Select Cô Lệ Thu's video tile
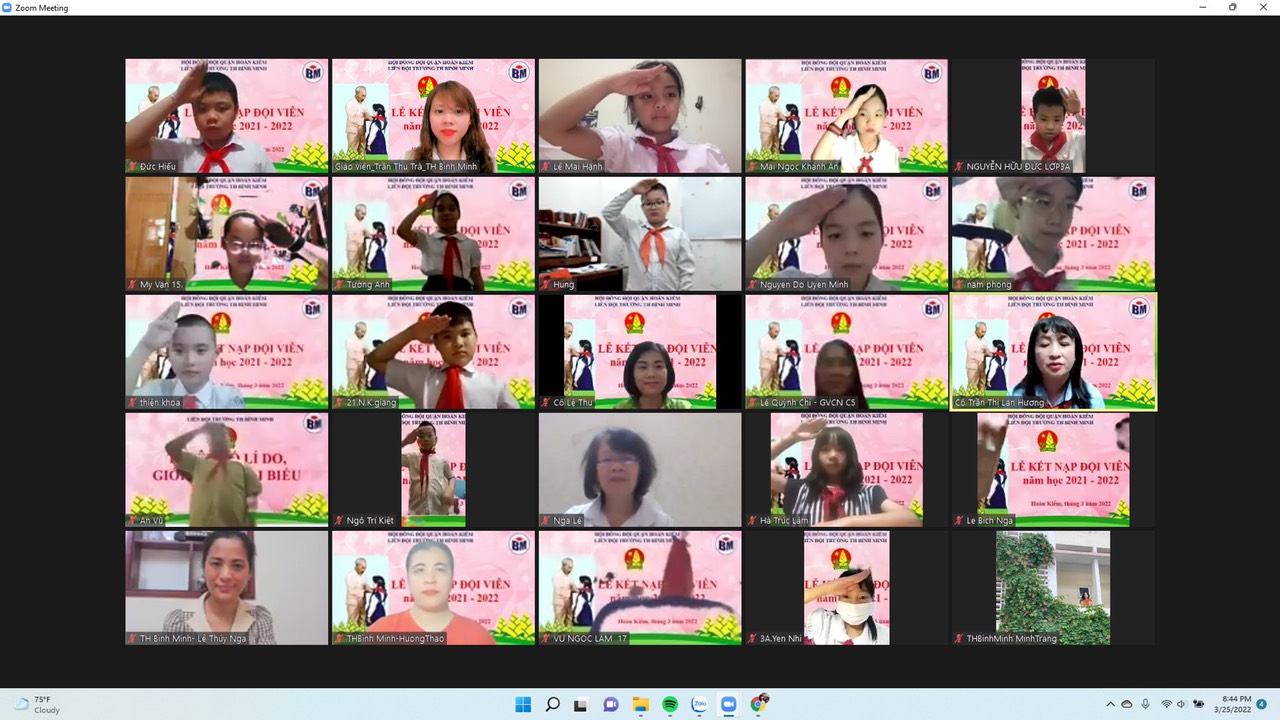The height and width of the screenshot is (720, 1280). 640,352
